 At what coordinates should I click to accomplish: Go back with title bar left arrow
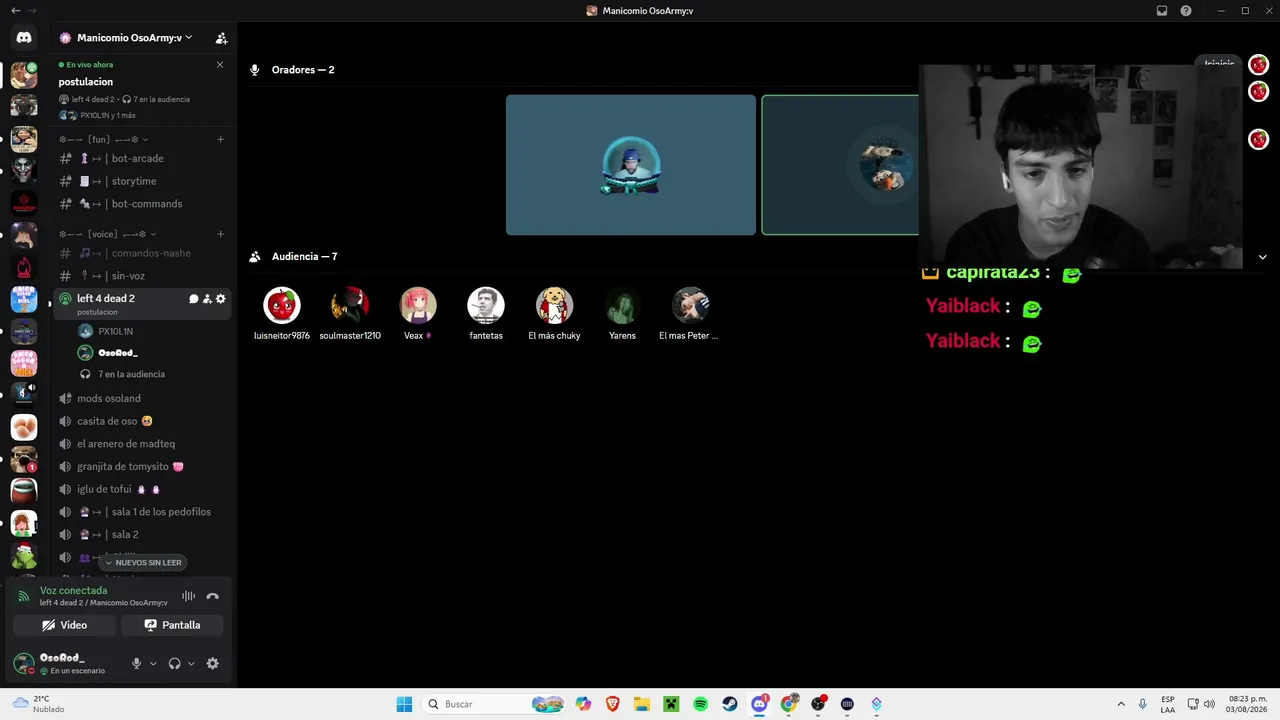point(15,11)
